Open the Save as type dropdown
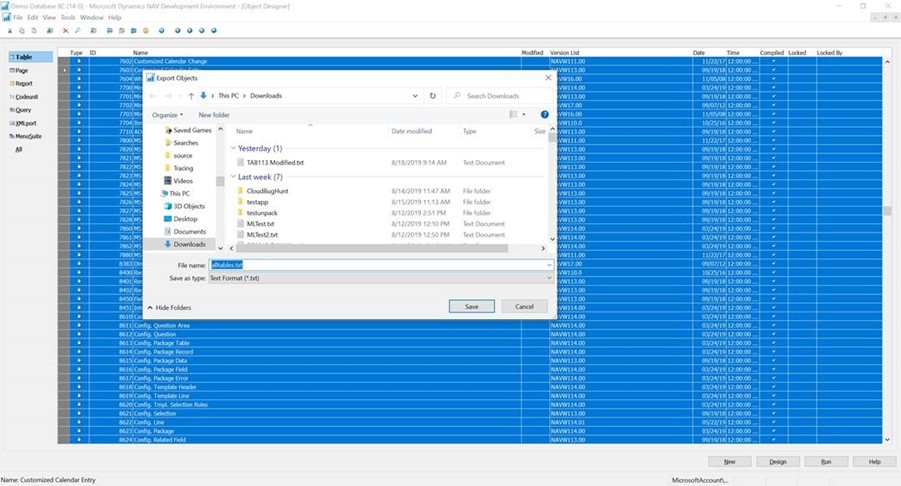Image resolution: width=901 pixels, height=486 pixels. pyautogui.click(x=549, y=278)
